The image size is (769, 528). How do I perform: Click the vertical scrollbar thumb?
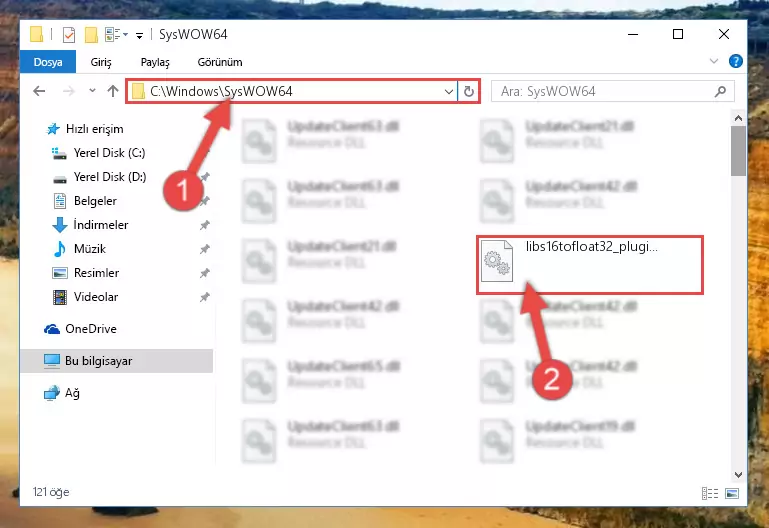738,151
